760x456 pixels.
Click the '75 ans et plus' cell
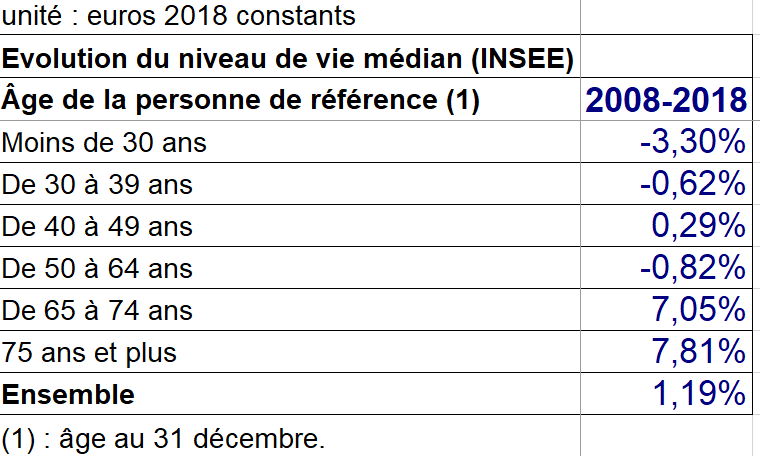290,352
